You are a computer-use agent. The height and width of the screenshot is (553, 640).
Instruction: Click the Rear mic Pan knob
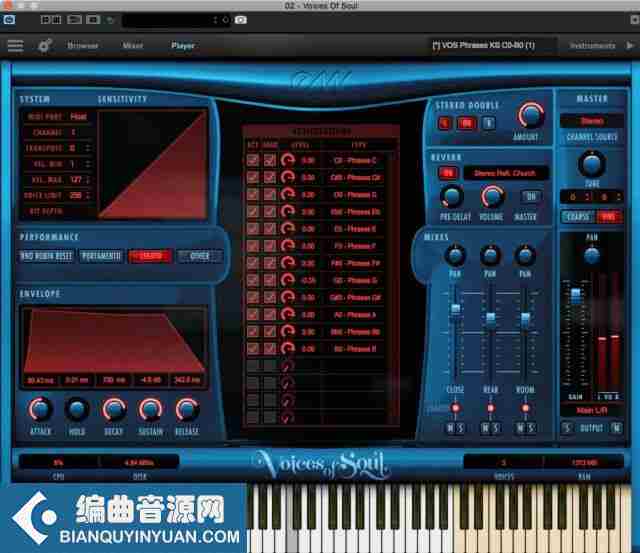click(x=490, y=256)
